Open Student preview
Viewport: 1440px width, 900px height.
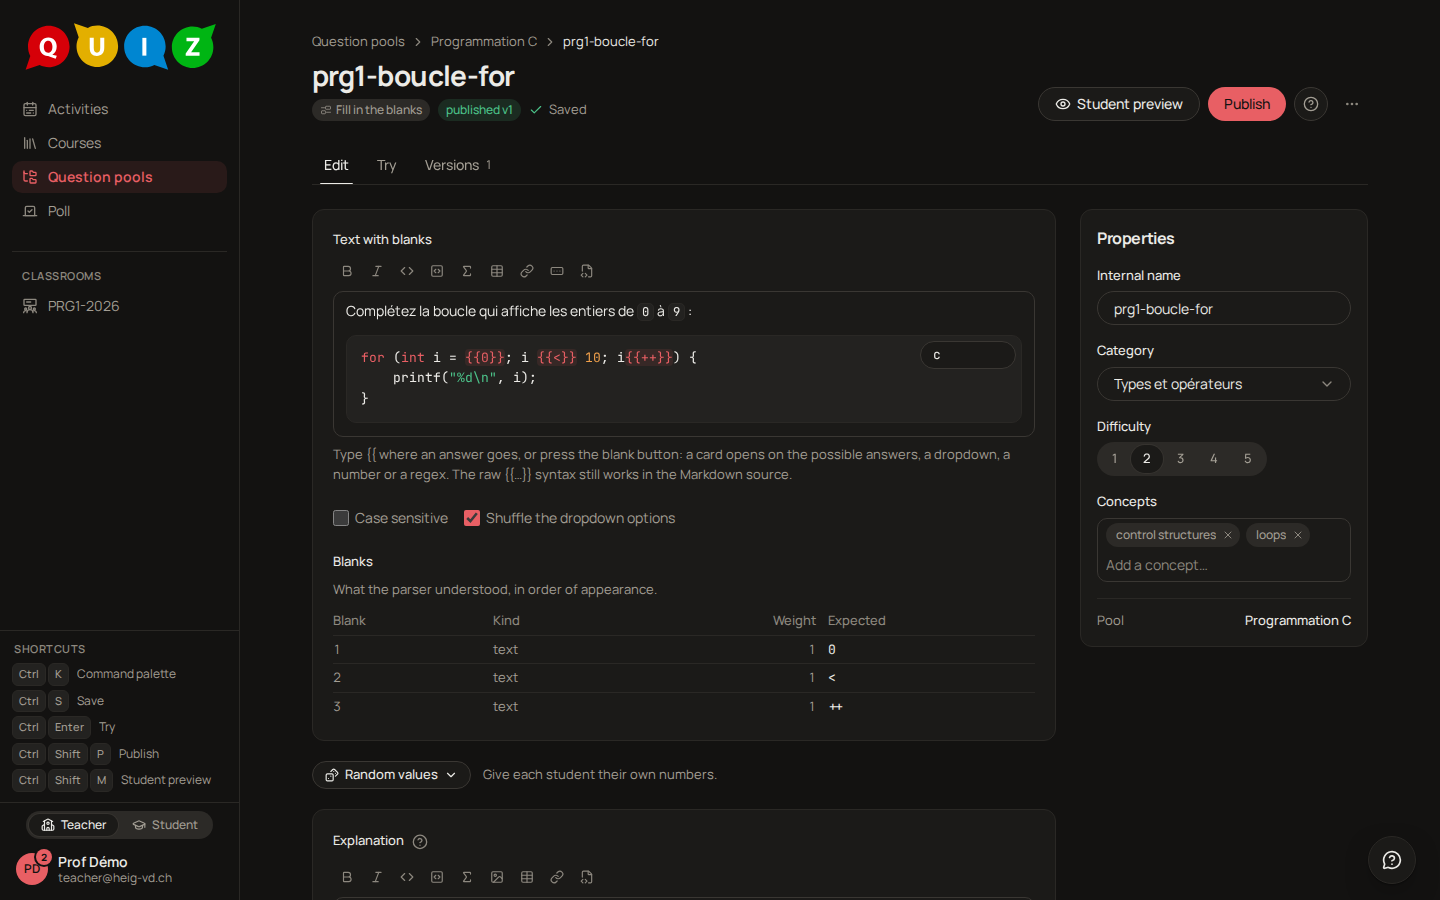point(1119,104)
